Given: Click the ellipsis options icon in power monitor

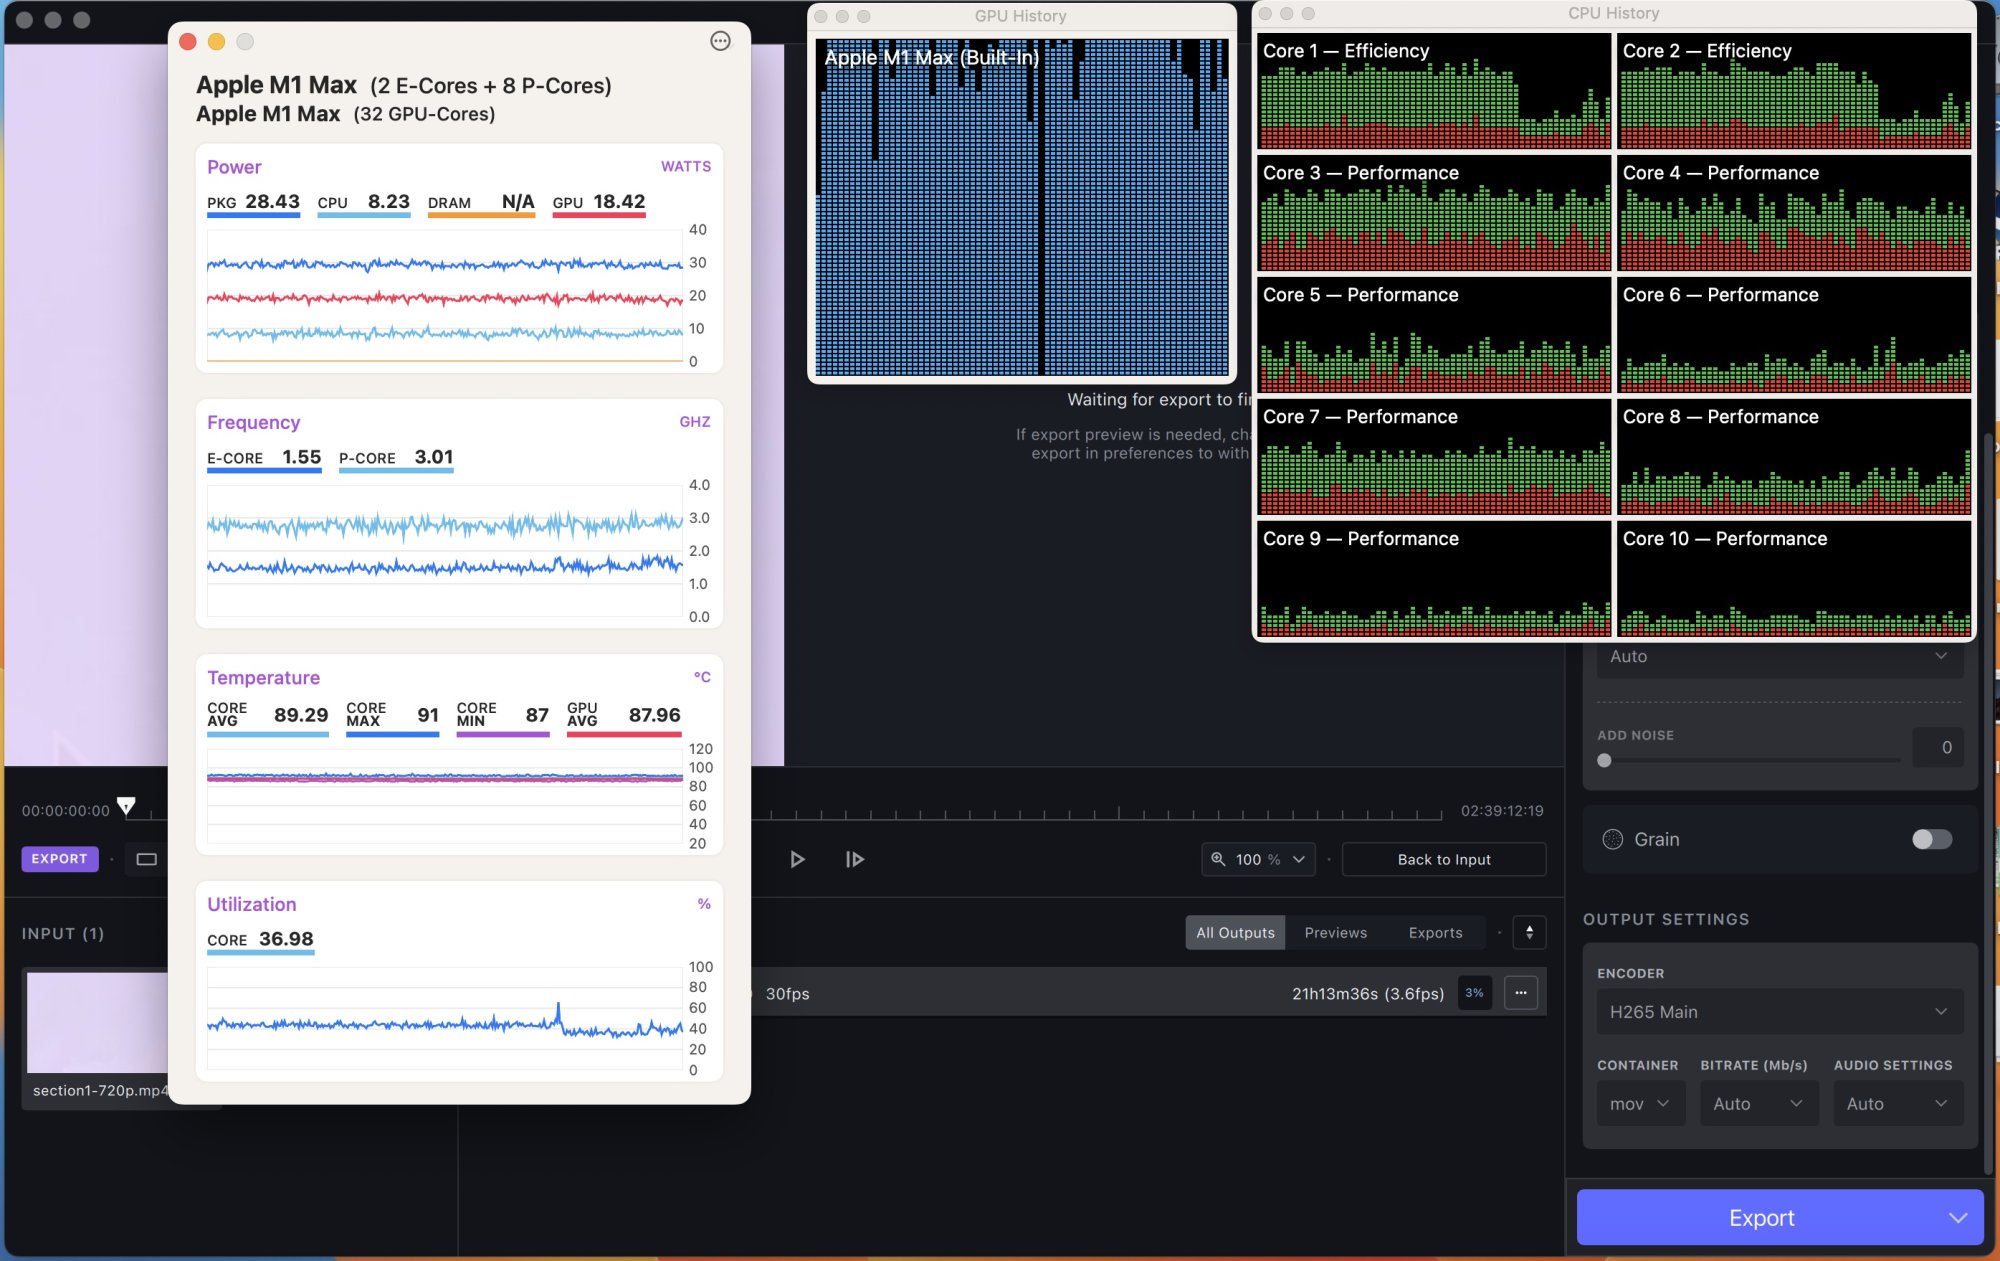Looking at the screenshot, I should 720,41.
